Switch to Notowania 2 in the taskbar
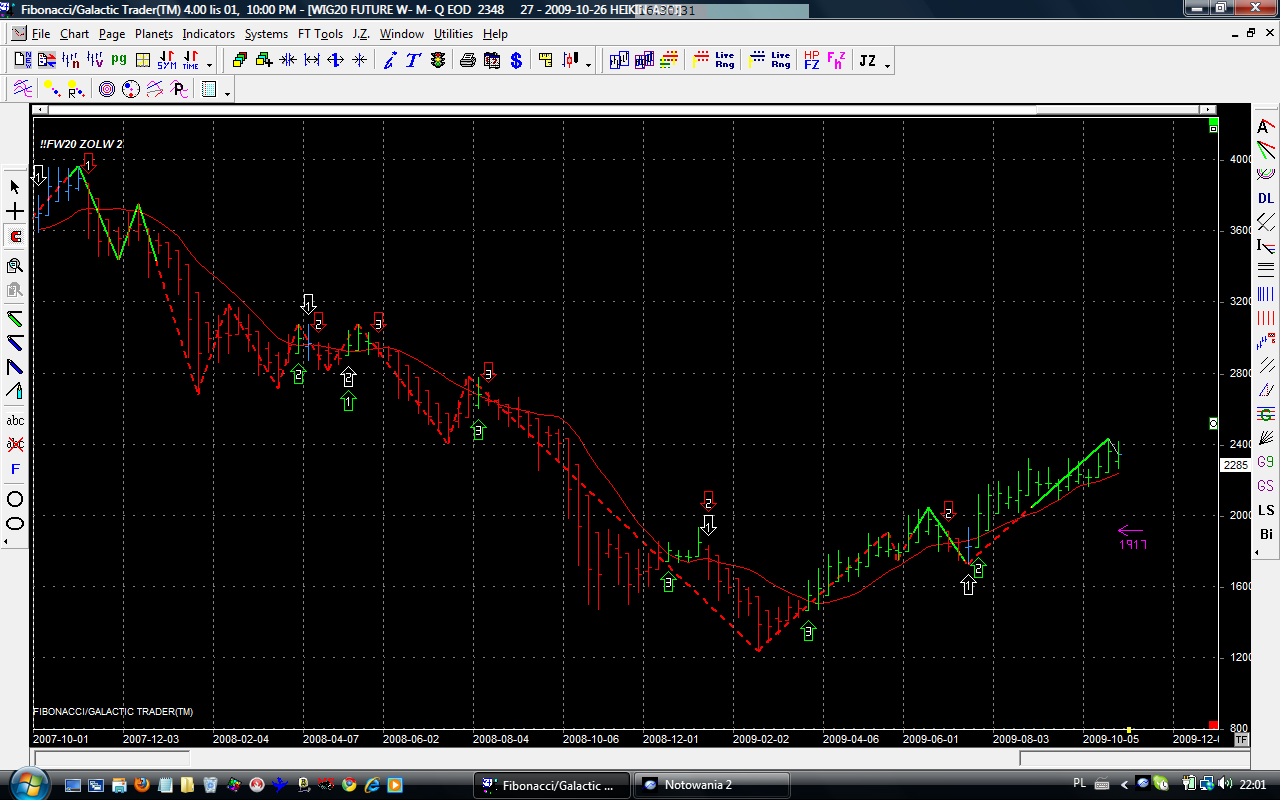Screen dimensions: 1280x800 point(711,785)
